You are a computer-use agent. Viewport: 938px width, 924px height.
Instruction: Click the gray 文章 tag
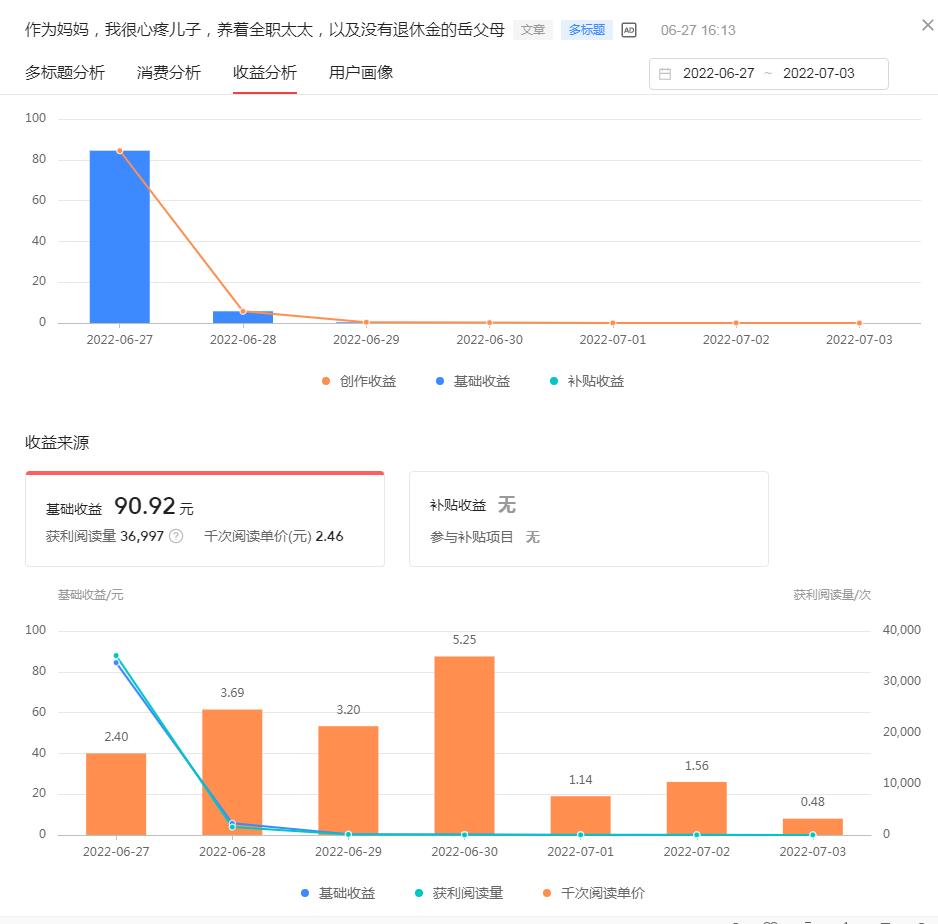point(533,29)
